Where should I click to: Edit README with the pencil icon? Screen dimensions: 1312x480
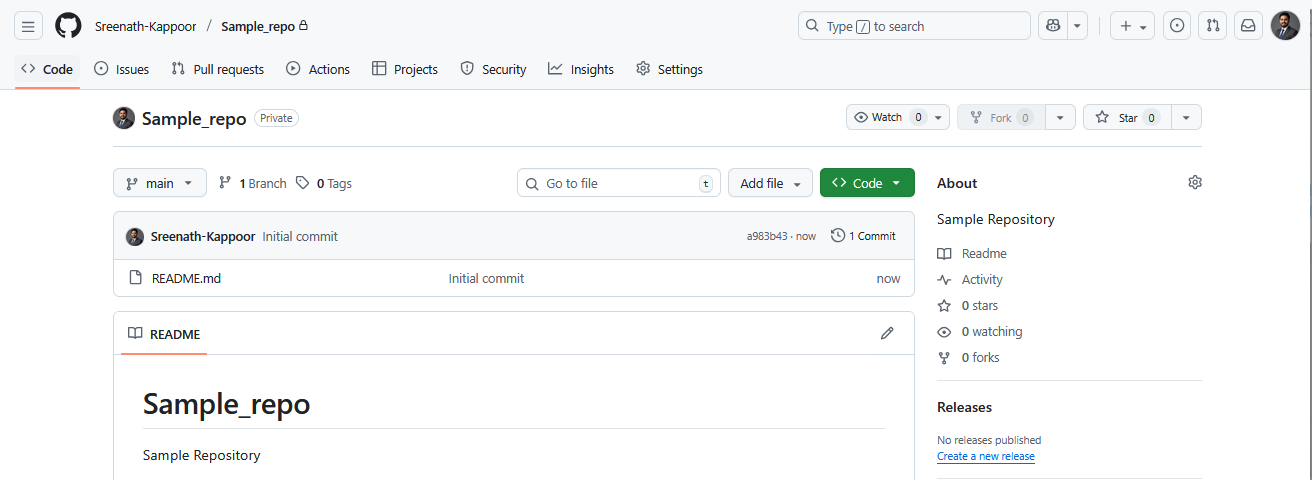887,333
